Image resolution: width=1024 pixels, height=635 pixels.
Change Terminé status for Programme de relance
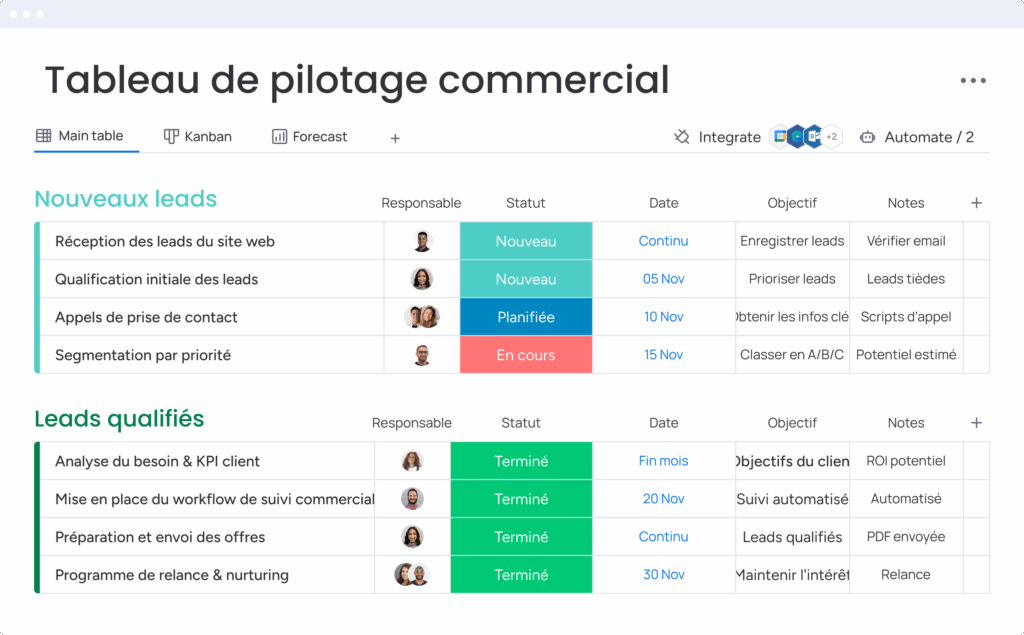[521, 575]
